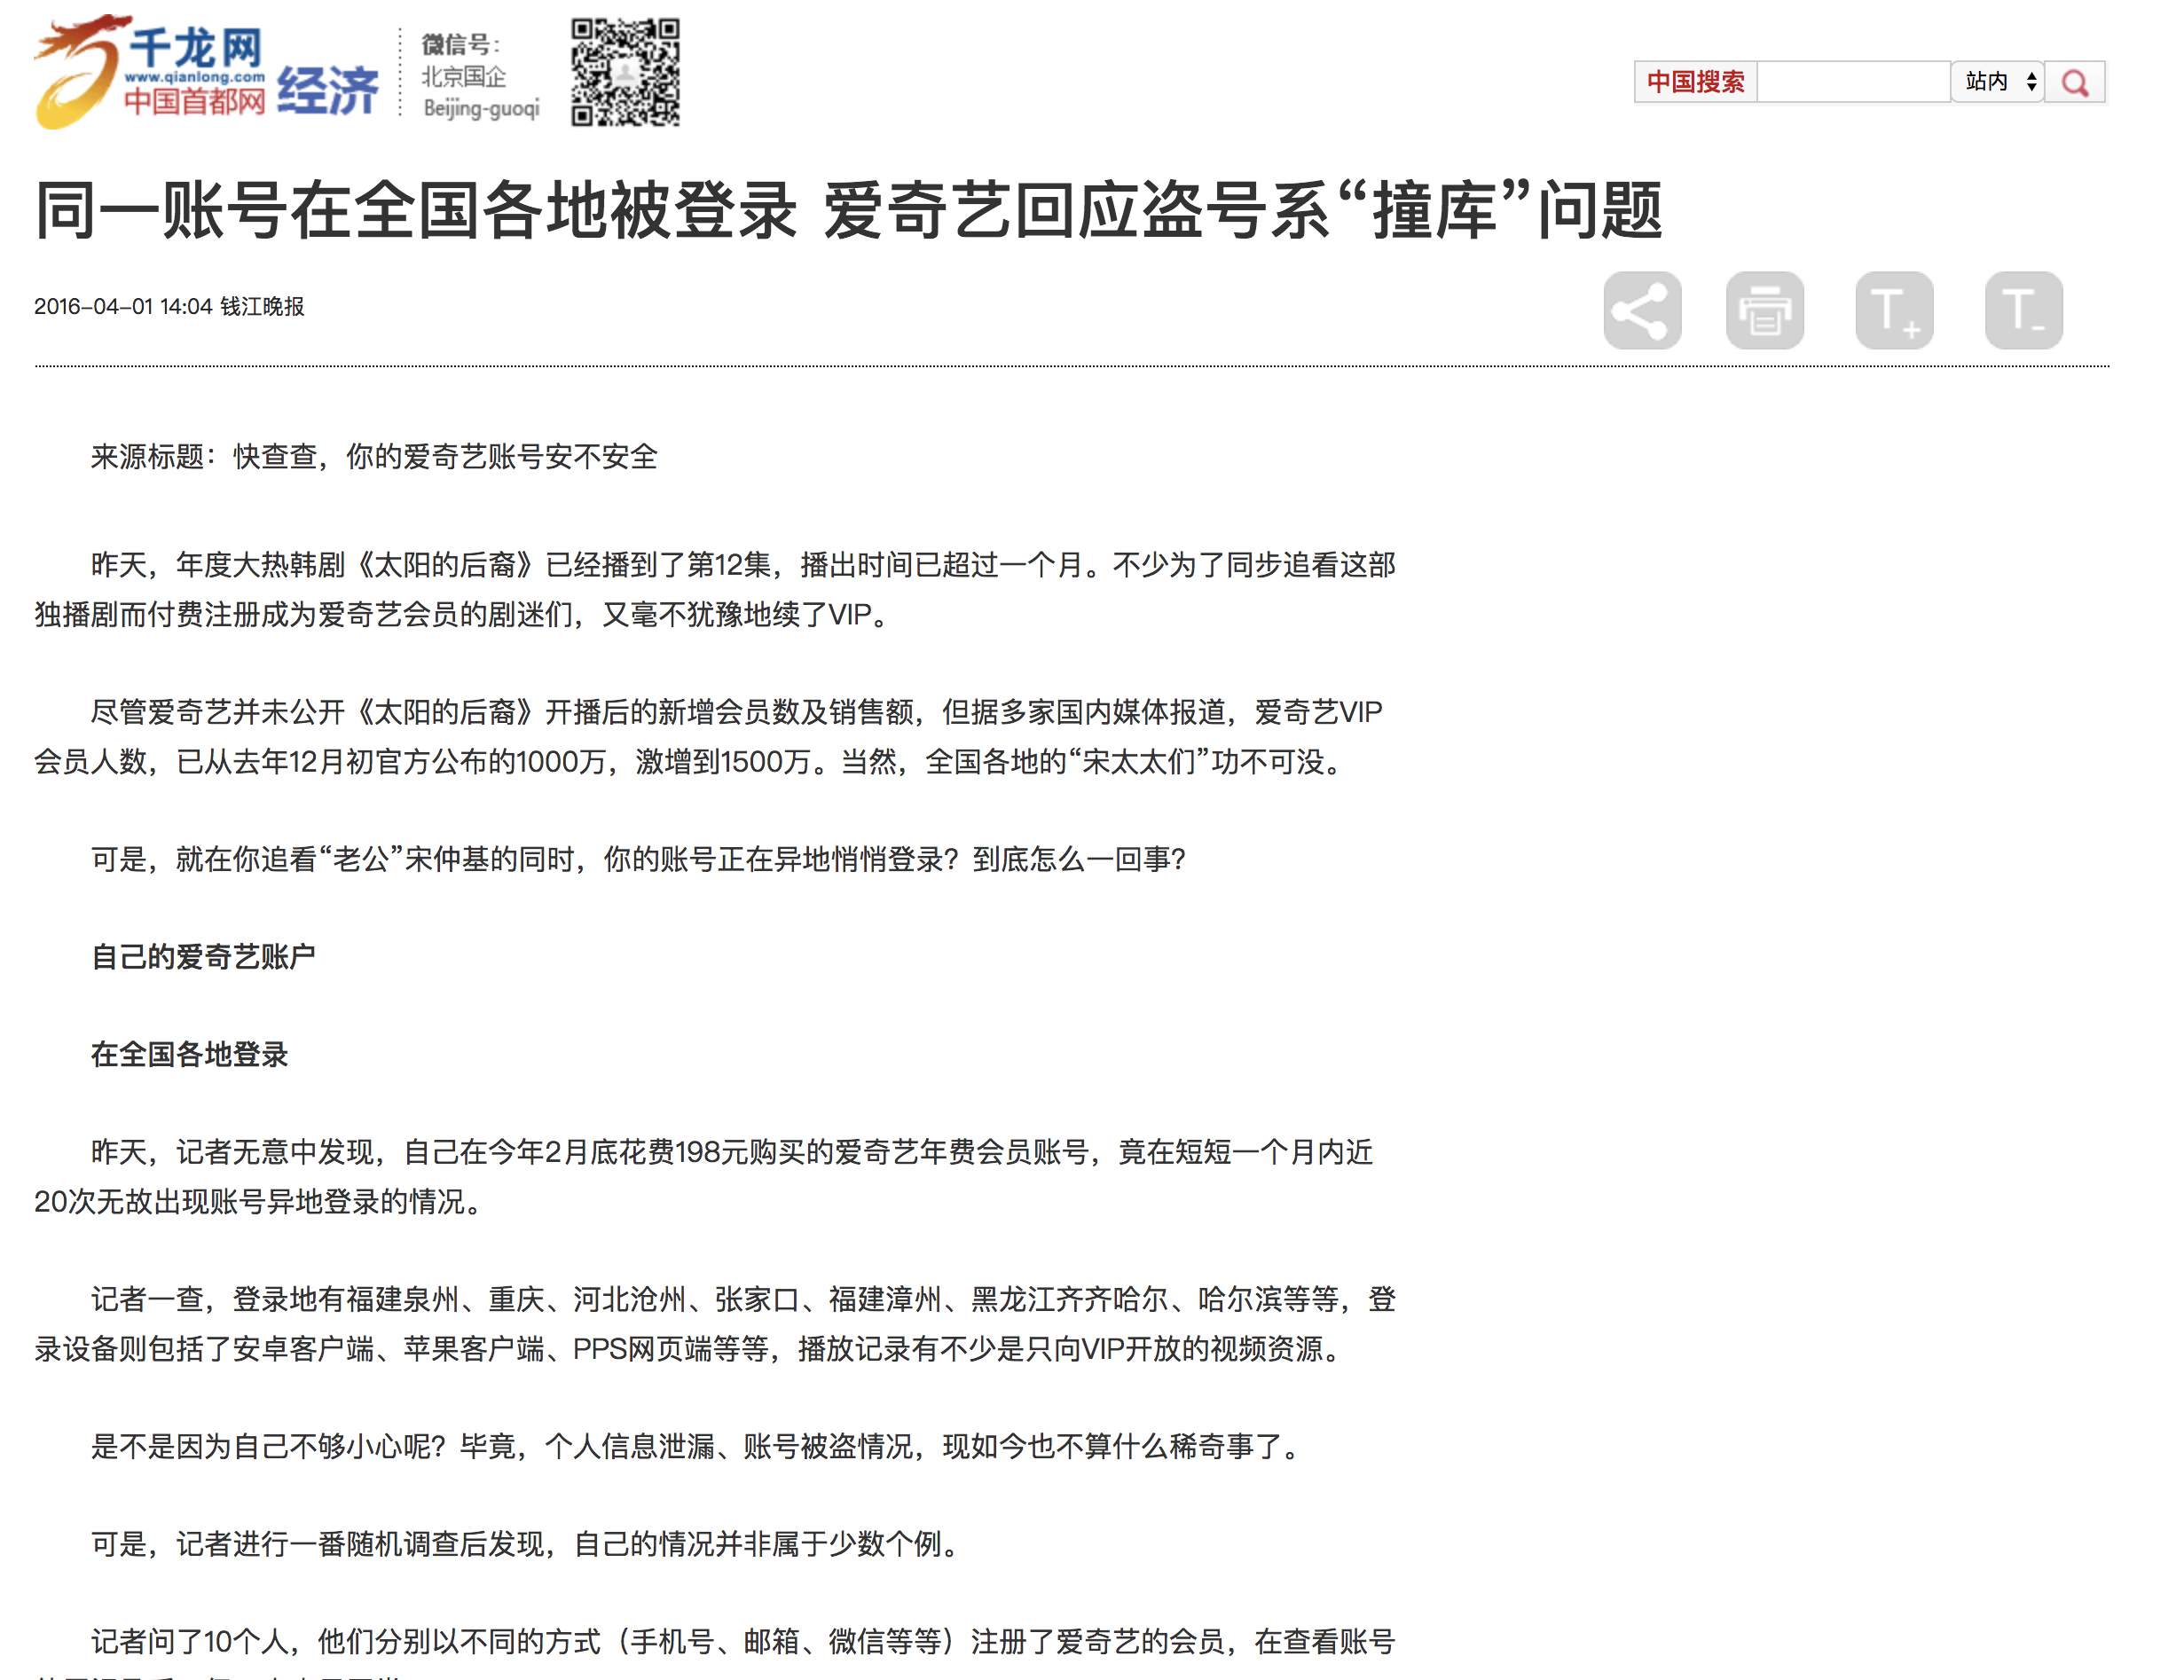This screenshot has height=1680, width=2184.
Task: Click the WeChat QR code image
Action: click(x=625, y=72)
